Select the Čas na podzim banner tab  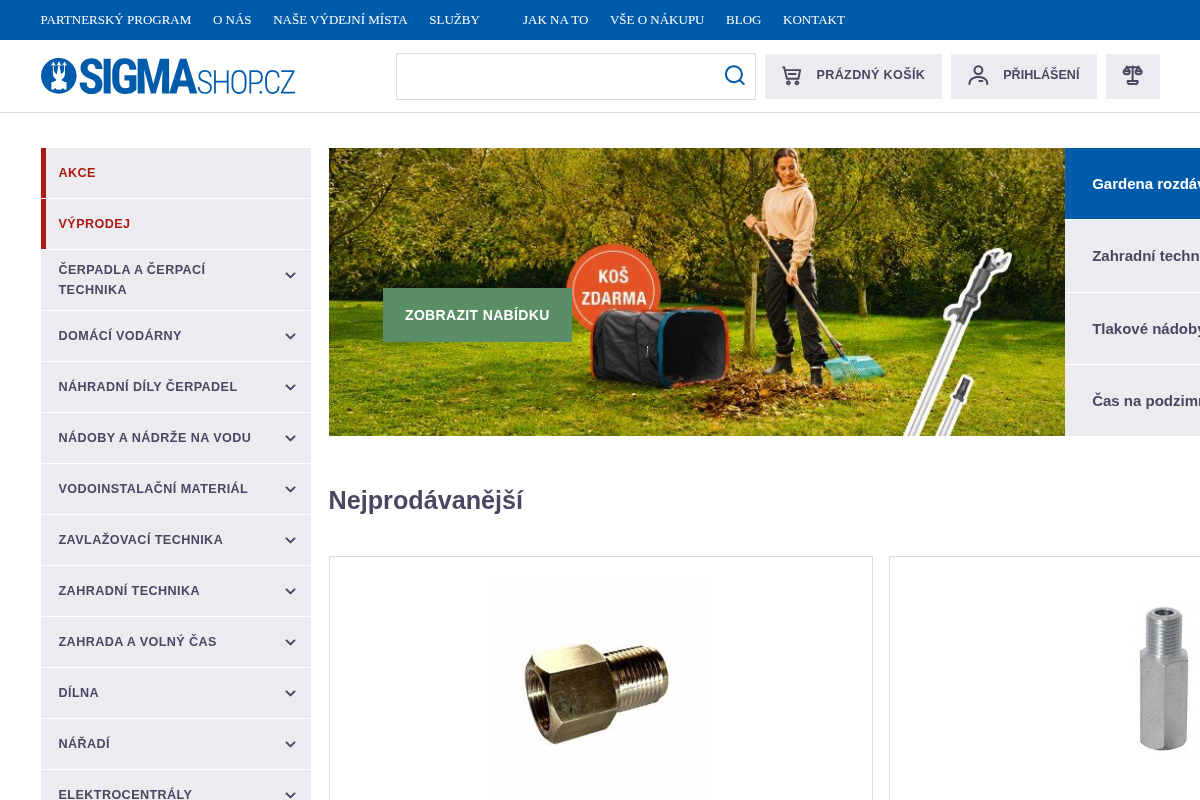coord(1132,401)
